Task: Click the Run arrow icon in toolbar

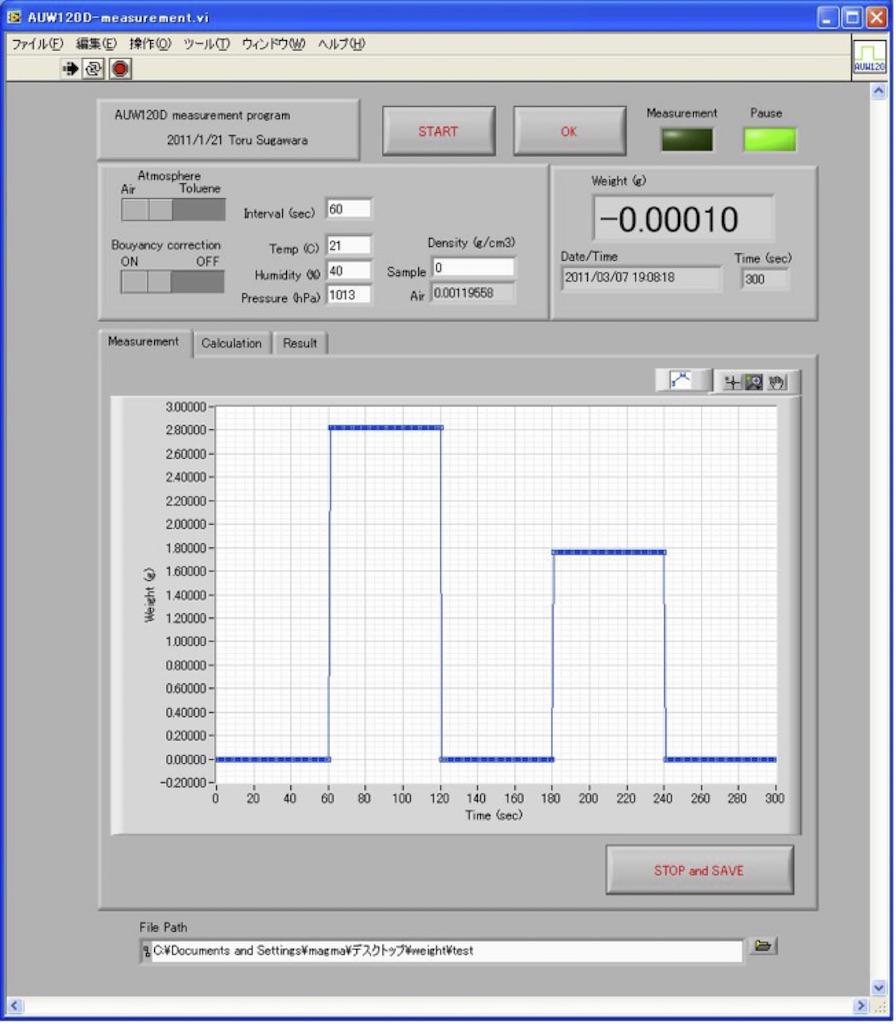Action: click(x=72, y=68)
